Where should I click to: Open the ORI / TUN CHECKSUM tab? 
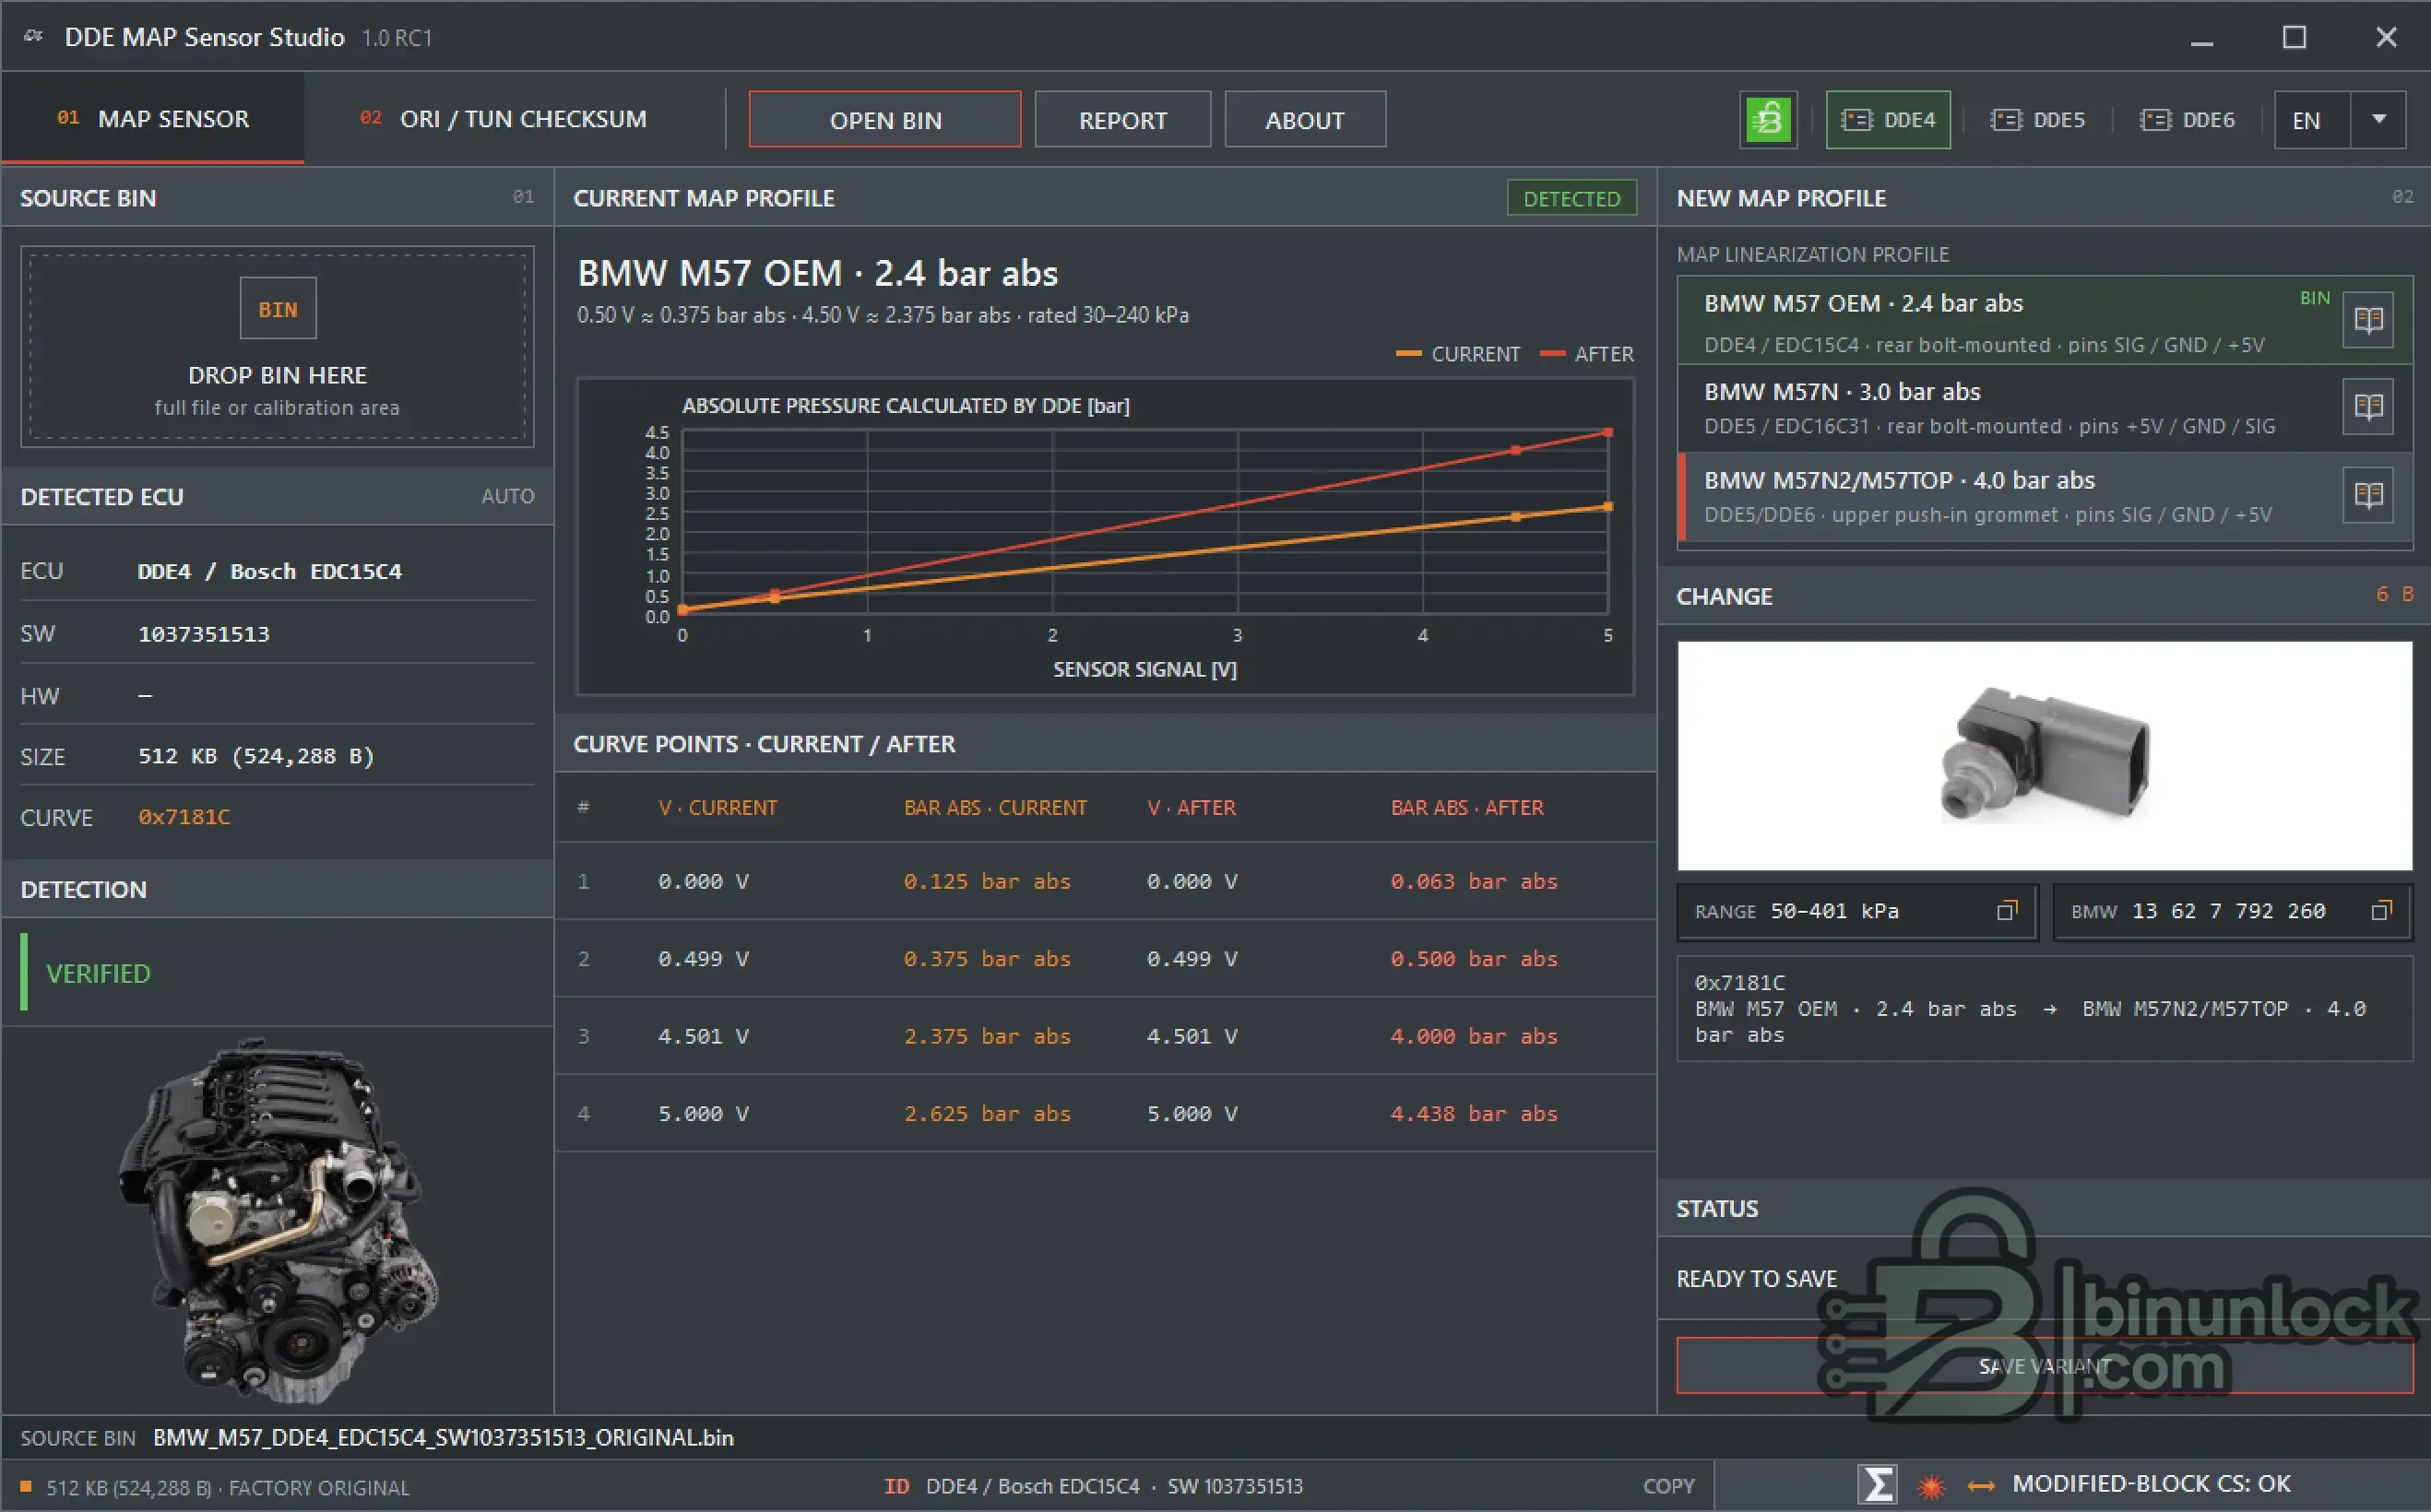click(x=503, y=119)
